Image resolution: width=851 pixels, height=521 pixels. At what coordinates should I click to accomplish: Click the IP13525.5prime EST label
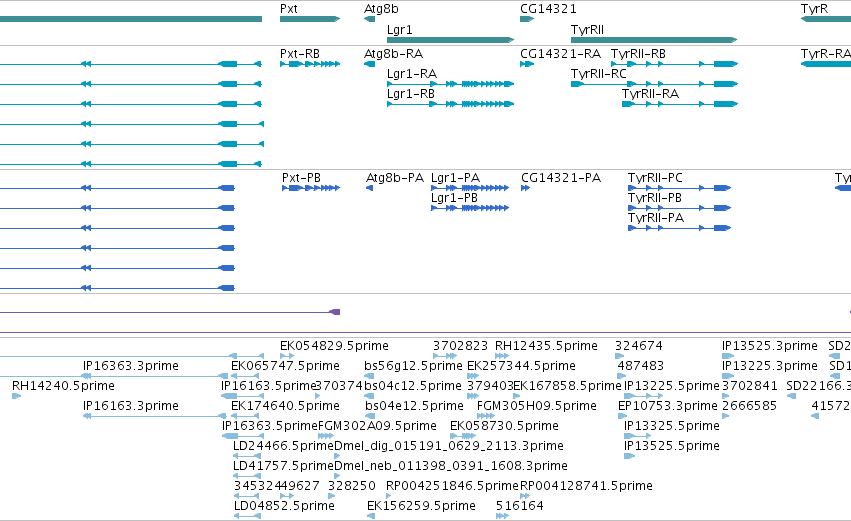click(672, 446)
